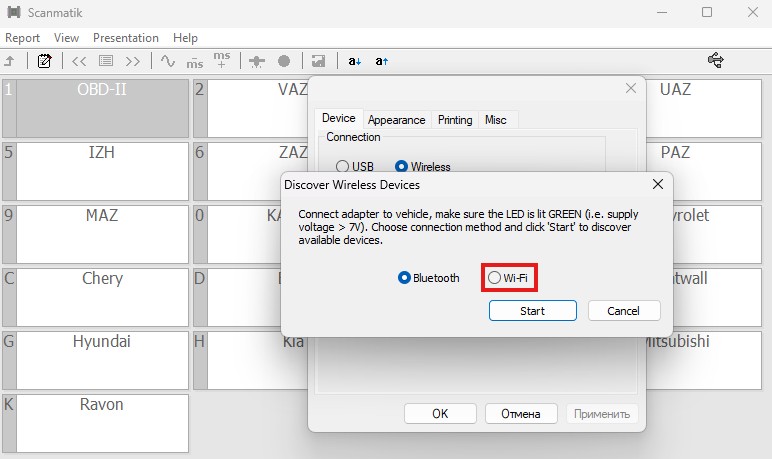Choose the USB connection option
Viewport: 772px width, 459px height.
(x=342, y=167)
